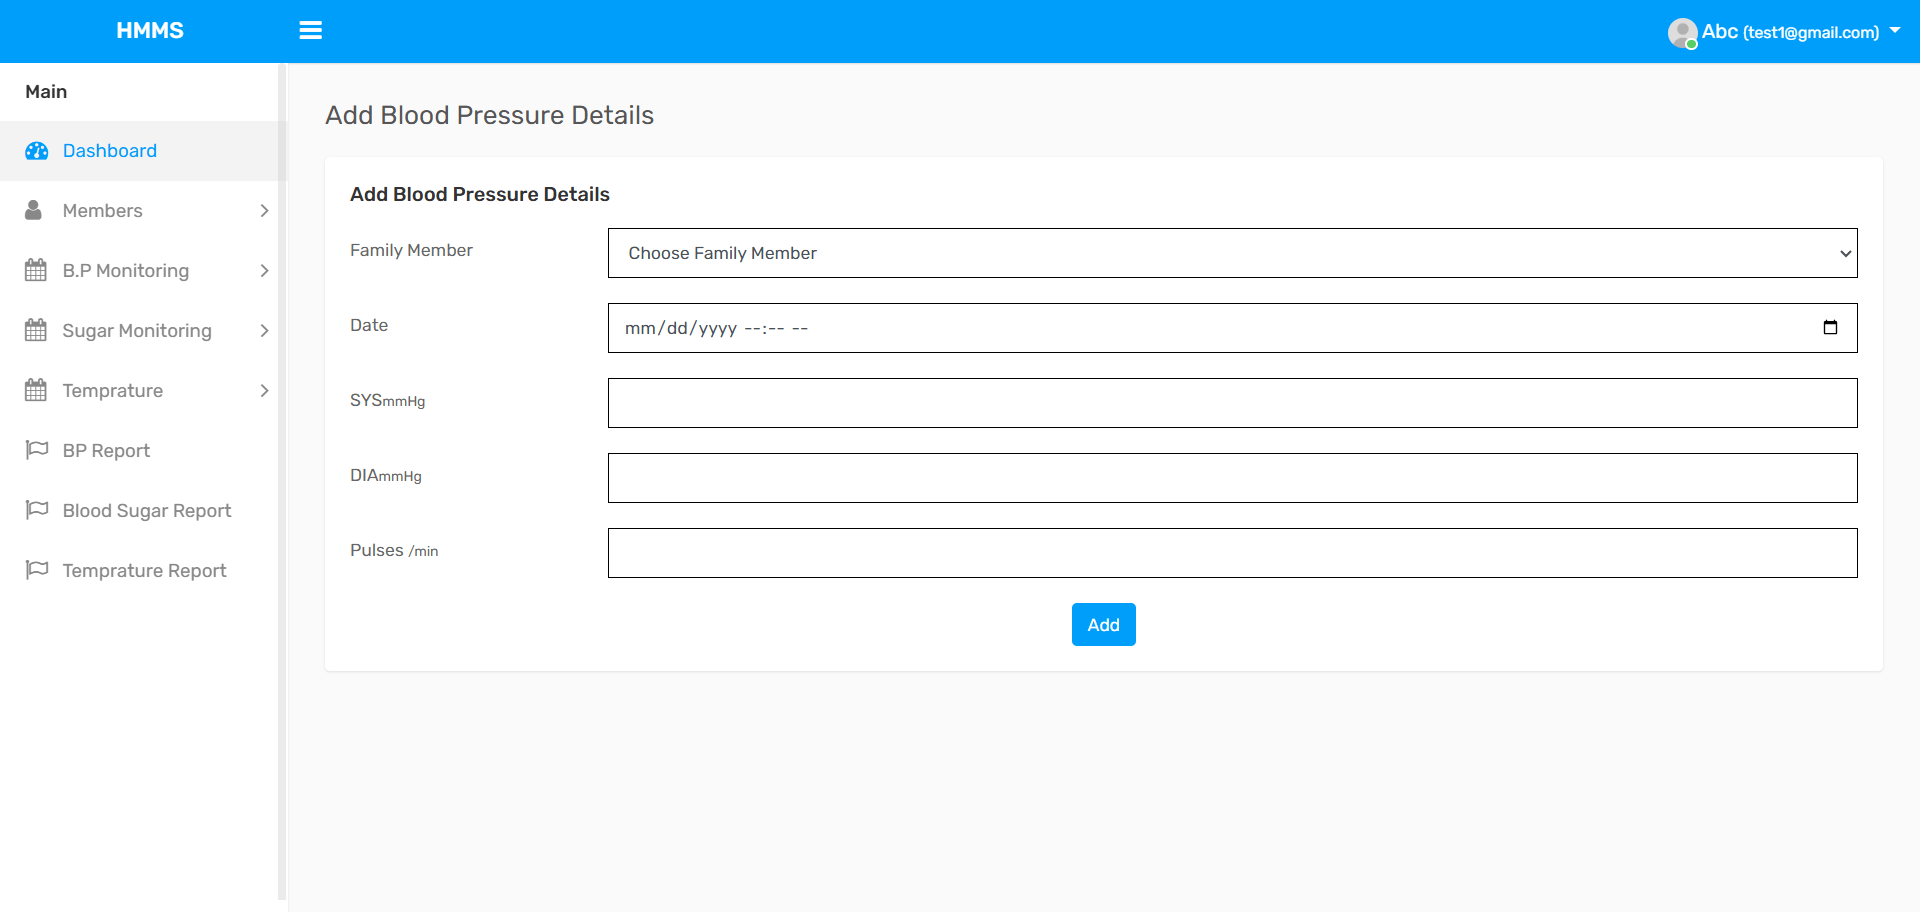The image size is (1920, 912).
Task: Click inside the SYS mmHg input field
Action: (x=1232, y=402)
